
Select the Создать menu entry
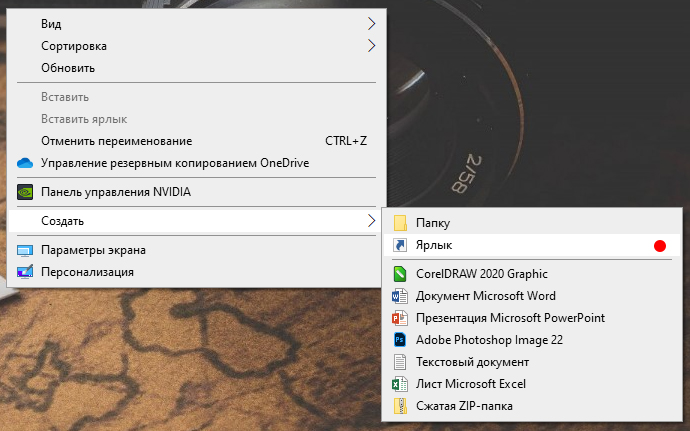pos(197,221)
